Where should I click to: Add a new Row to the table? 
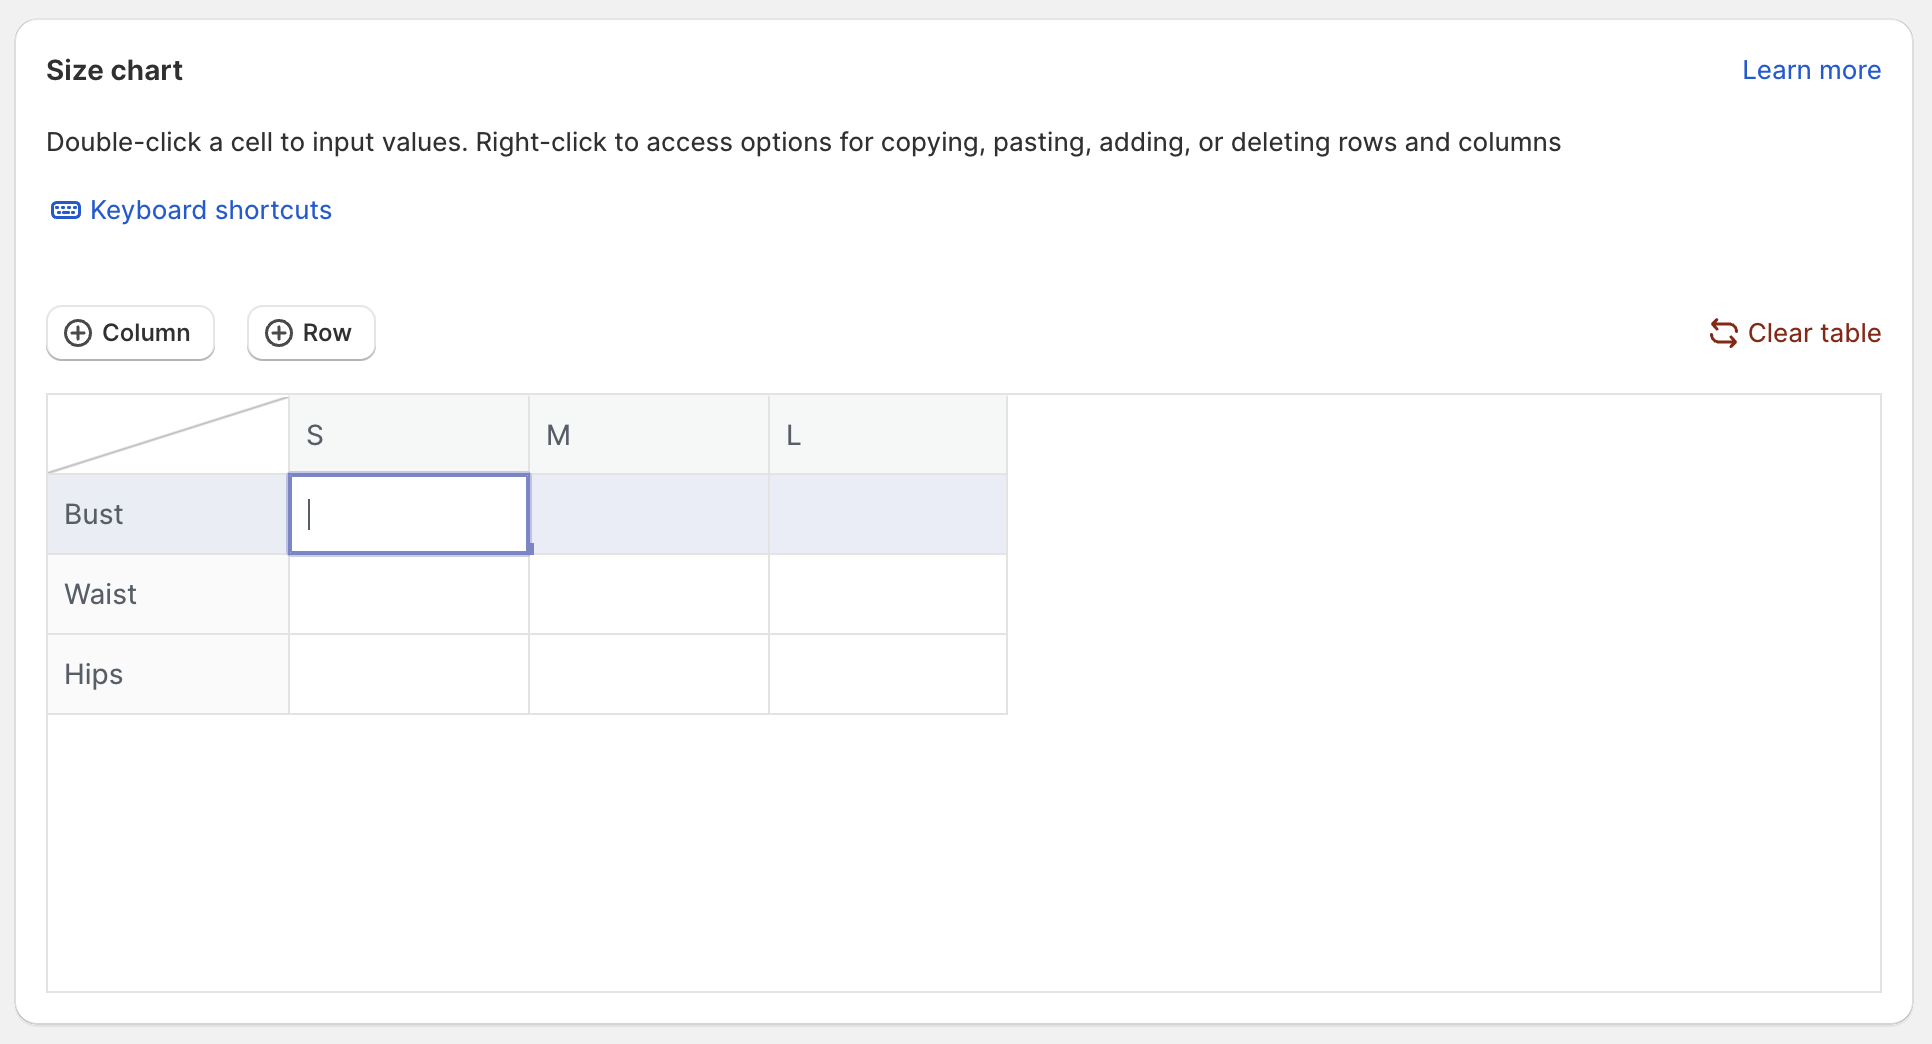point(311,333)
